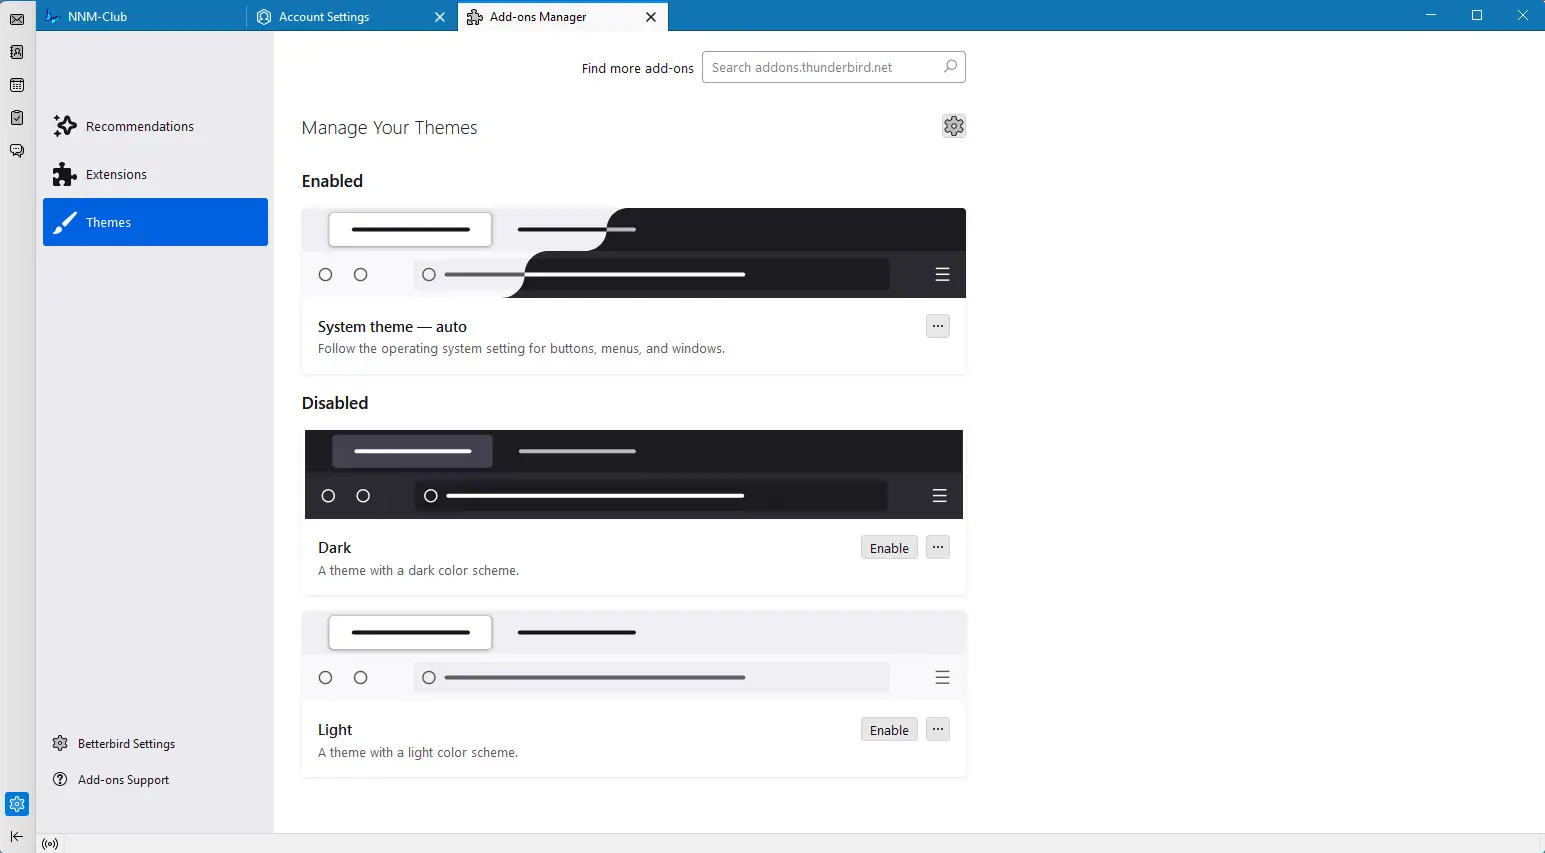Click "A theme with a light color scheme." text
The height and width of the screenshot is (853, 1545).
click(418, 753)
